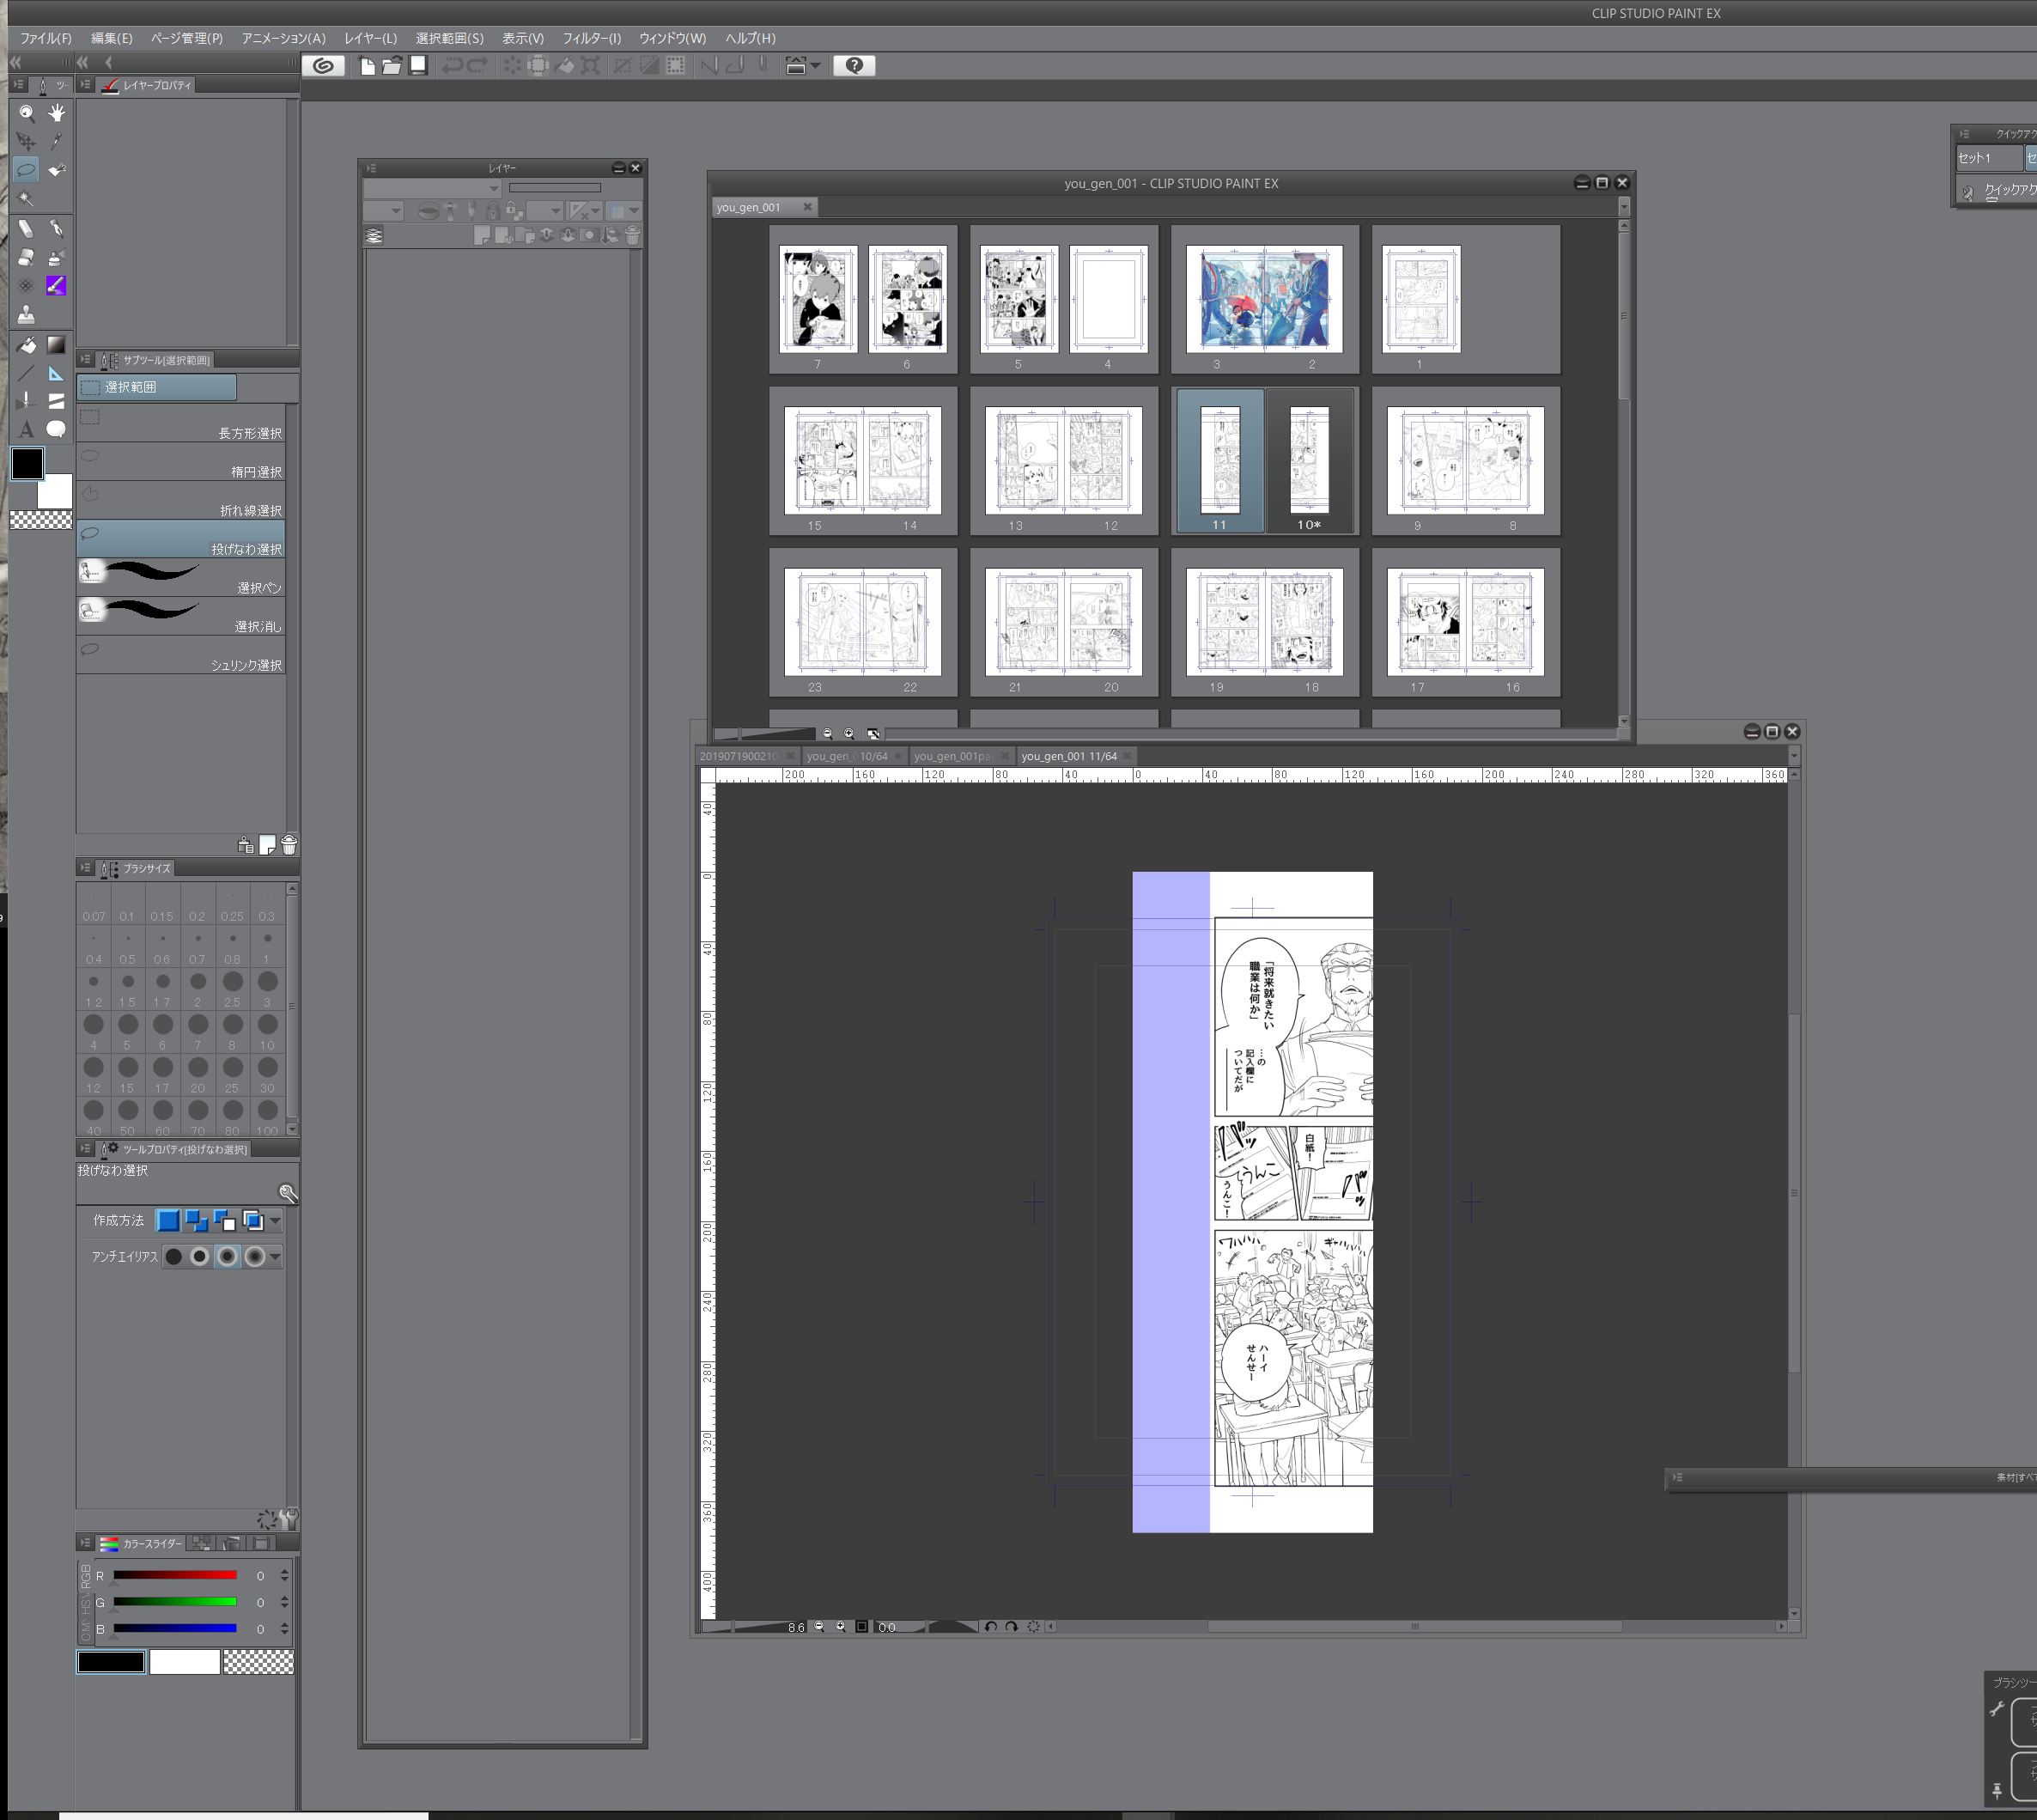Image resolution: width=2037 pixels, height=1820 pixels.
Task: Set selection mode to remove from selection
Action: (225, 1221)
